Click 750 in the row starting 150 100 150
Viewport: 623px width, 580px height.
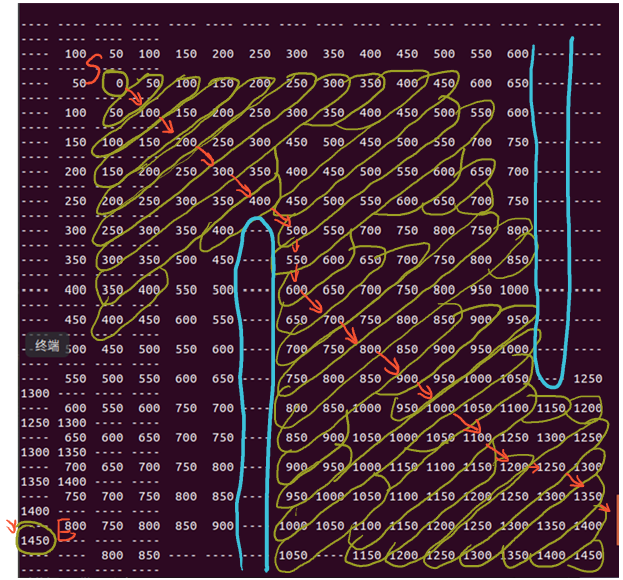517,142
